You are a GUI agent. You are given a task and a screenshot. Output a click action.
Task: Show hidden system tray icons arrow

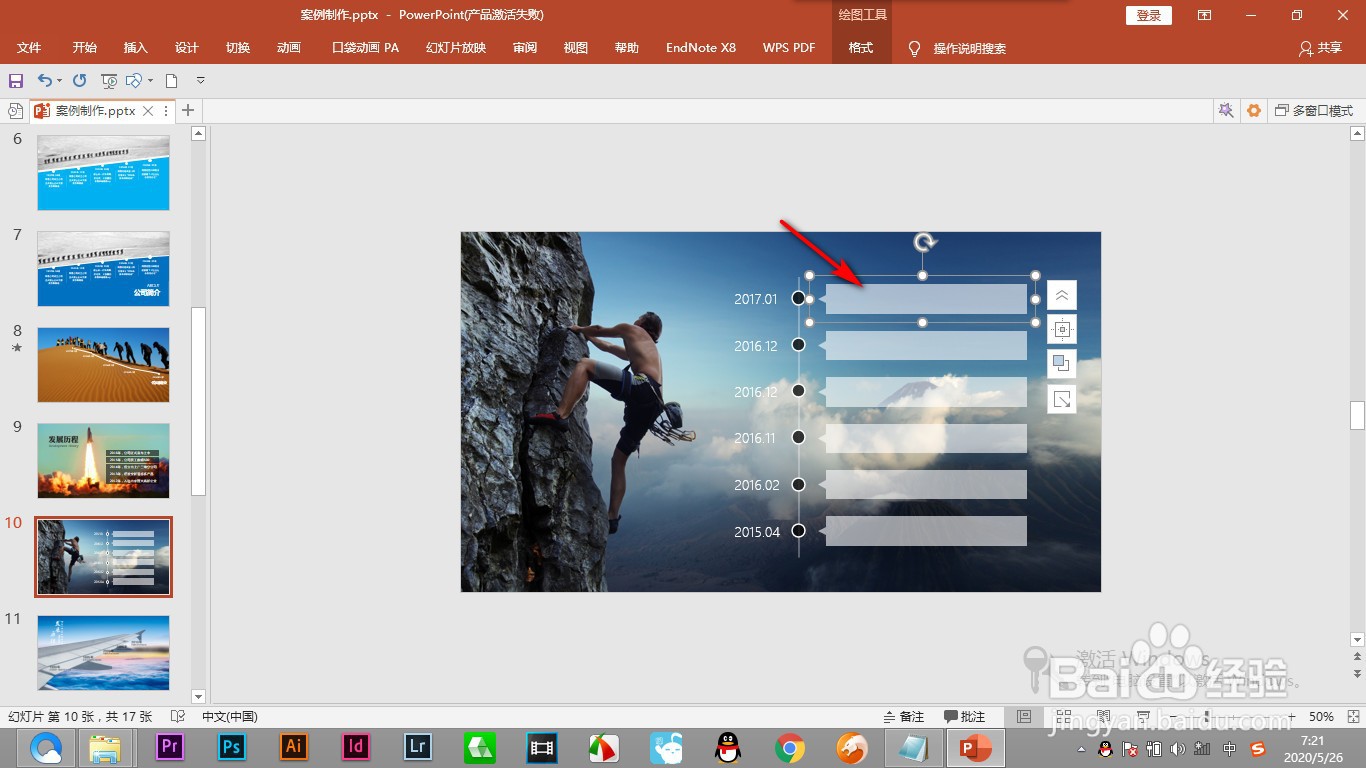tap(1081, 749)
